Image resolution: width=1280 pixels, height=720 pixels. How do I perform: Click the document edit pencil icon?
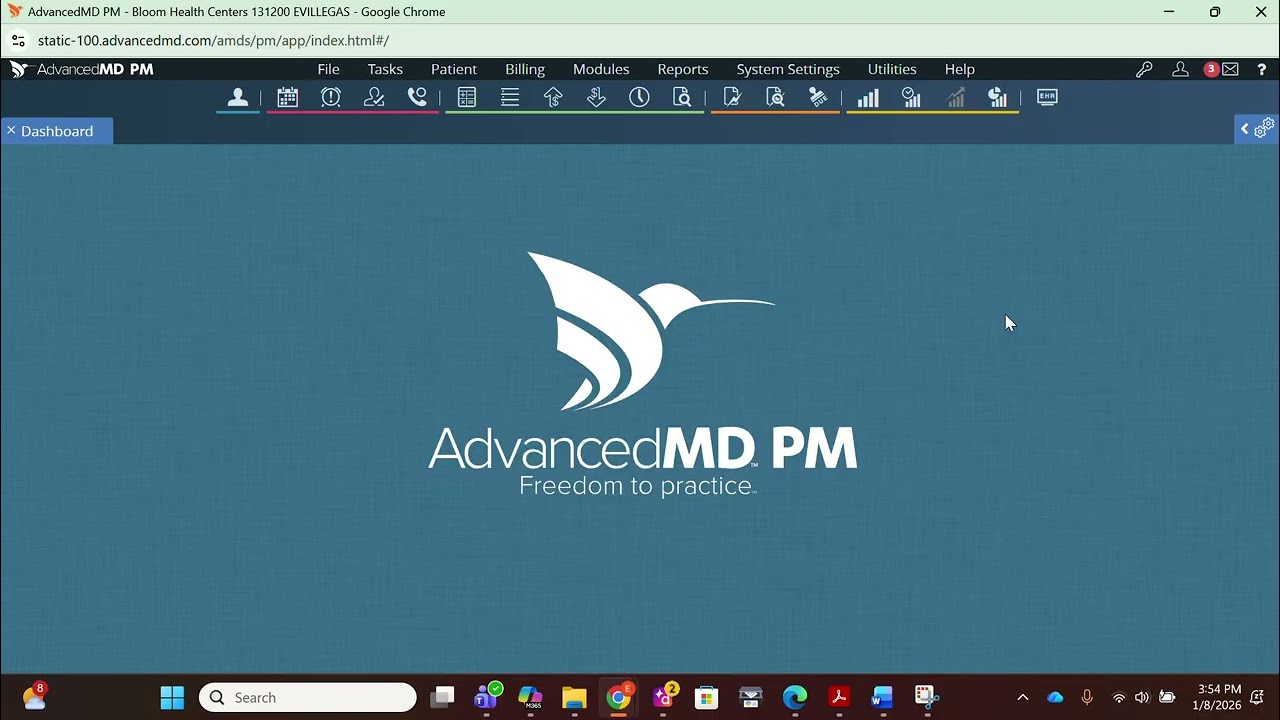point(732,97)
